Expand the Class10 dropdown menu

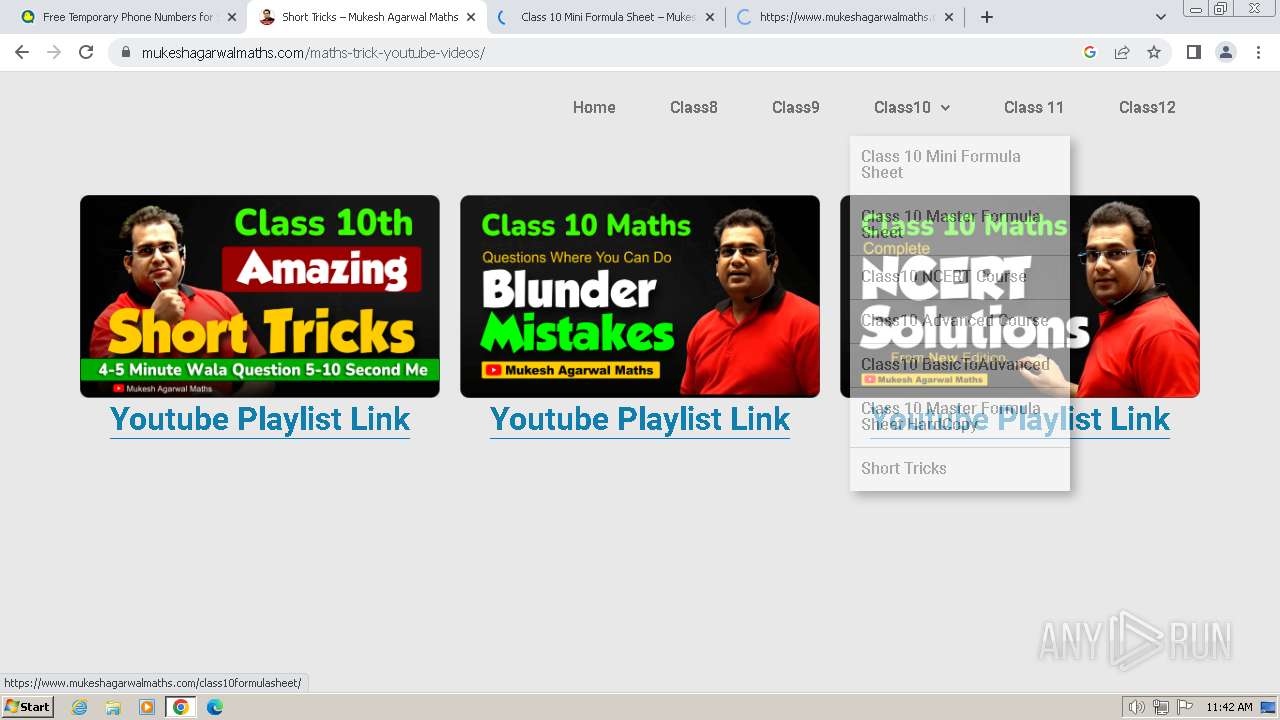pyautogui.click(x=912, y=107)
